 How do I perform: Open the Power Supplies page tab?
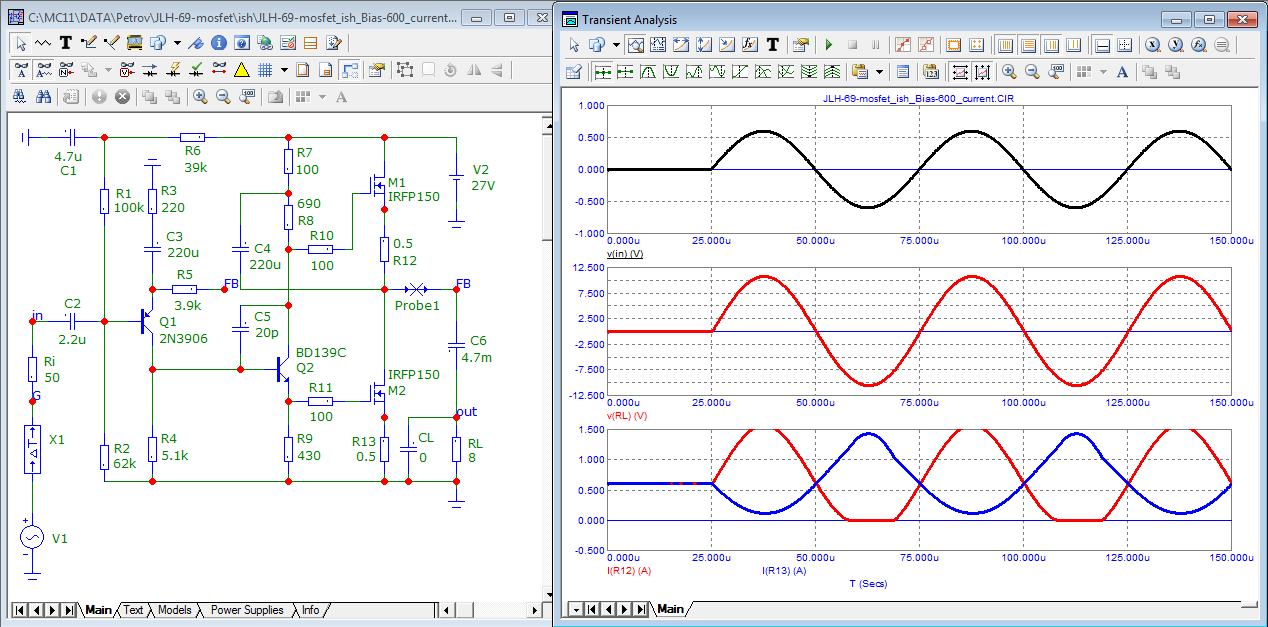tap(247, 610)
